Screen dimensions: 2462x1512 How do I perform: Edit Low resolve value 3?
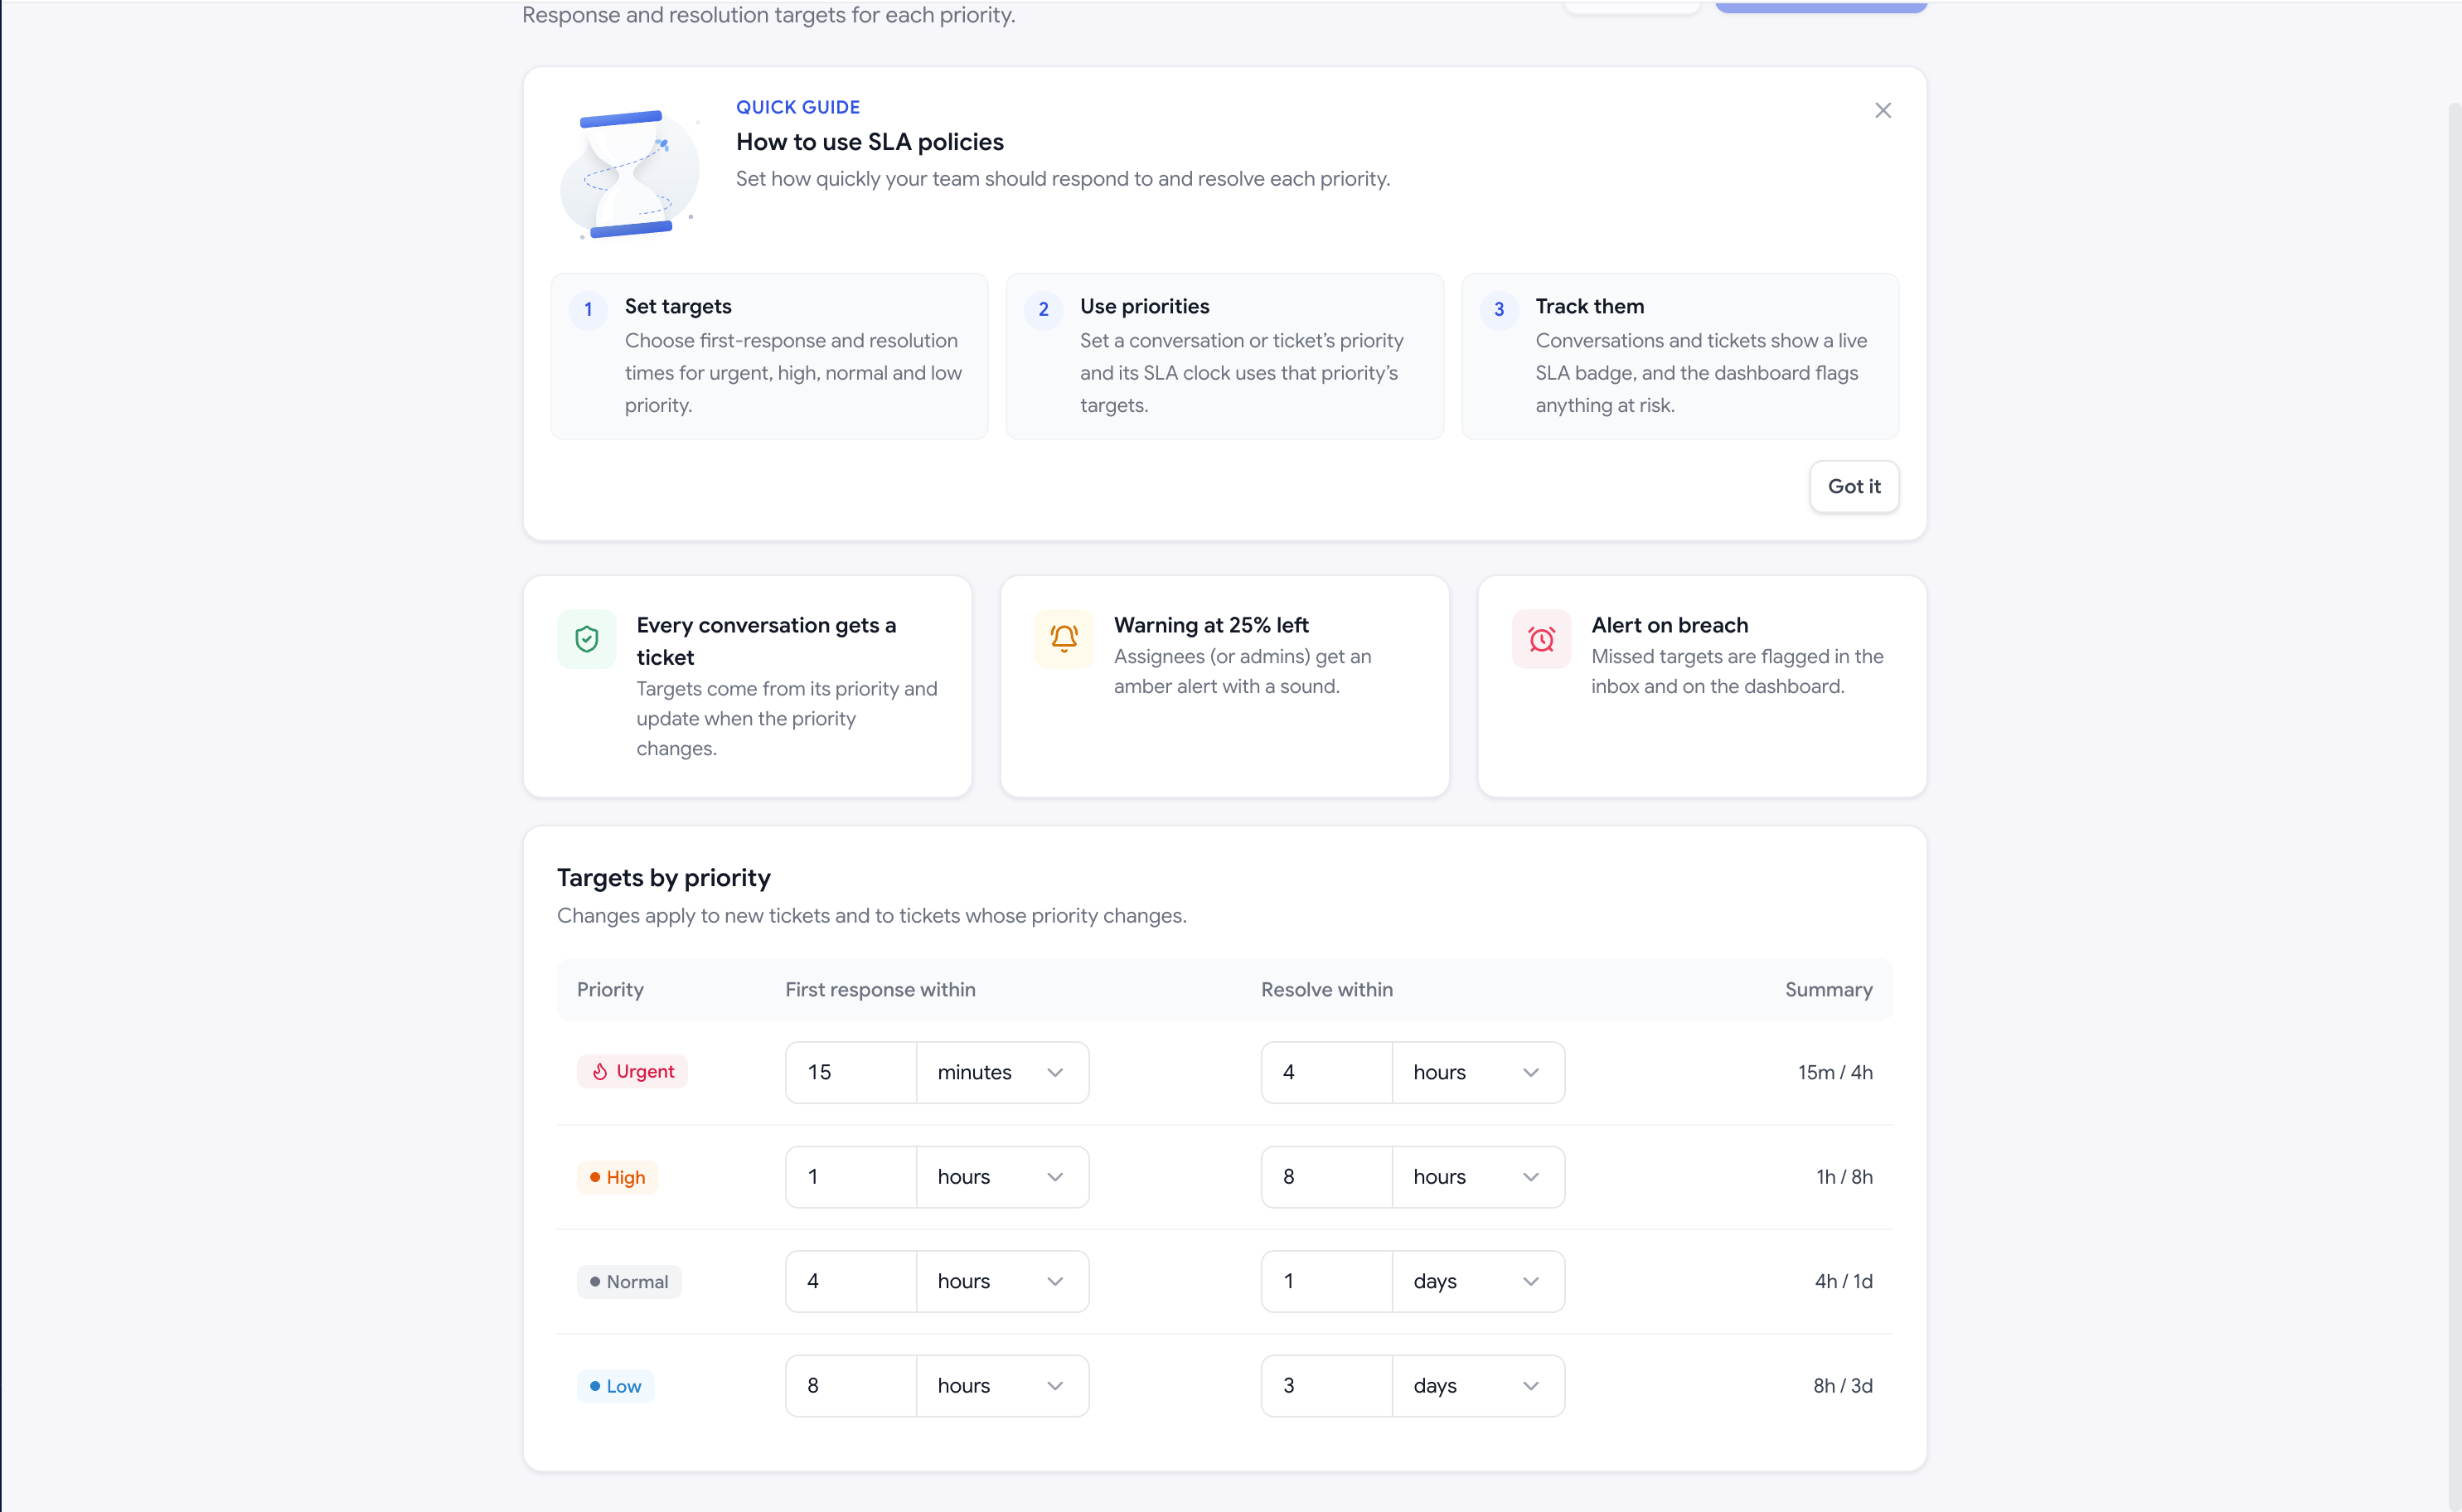click(1327, 1386)
